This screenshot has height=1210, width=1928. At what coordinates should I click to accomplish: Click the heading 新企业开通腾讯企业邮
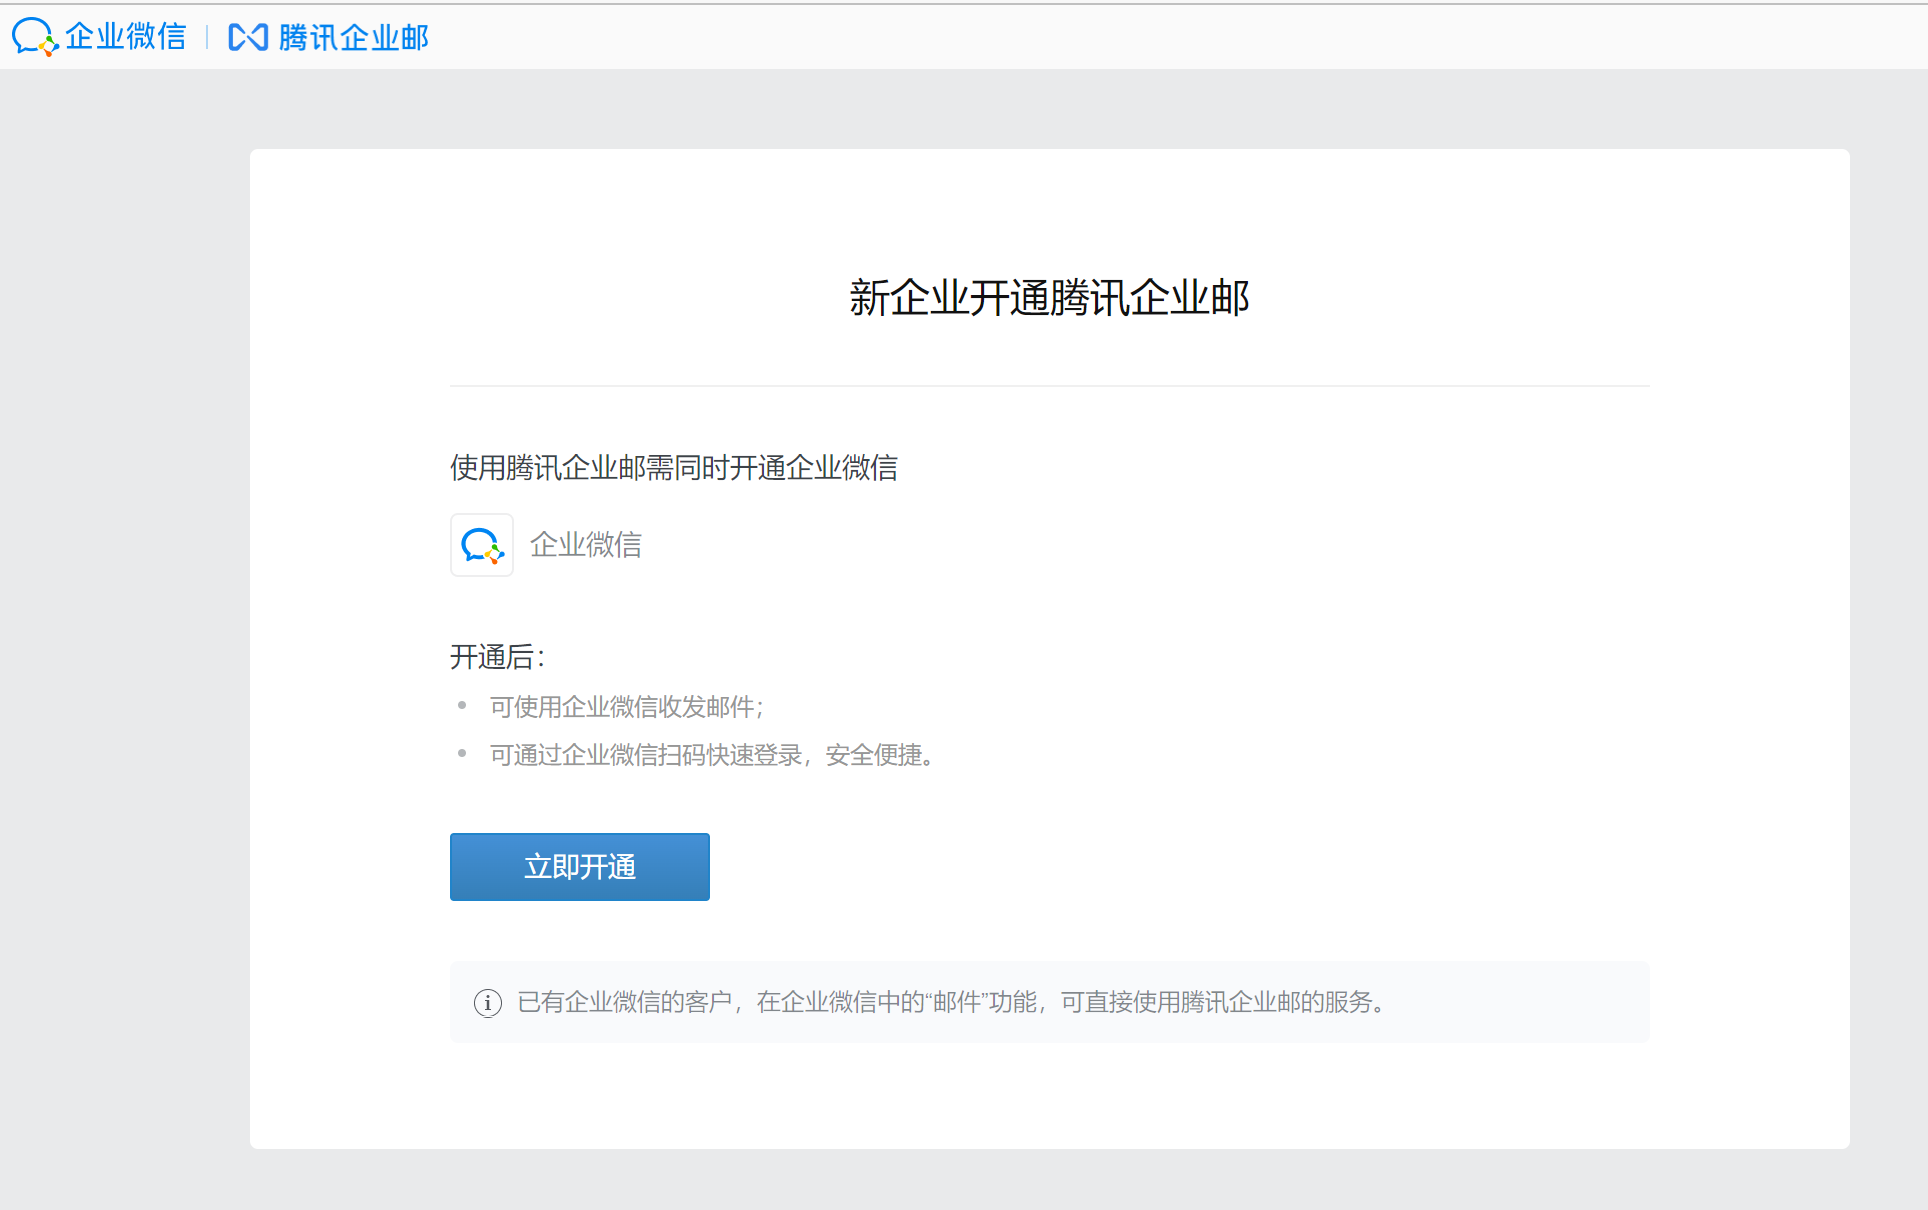click(1050, 298)
